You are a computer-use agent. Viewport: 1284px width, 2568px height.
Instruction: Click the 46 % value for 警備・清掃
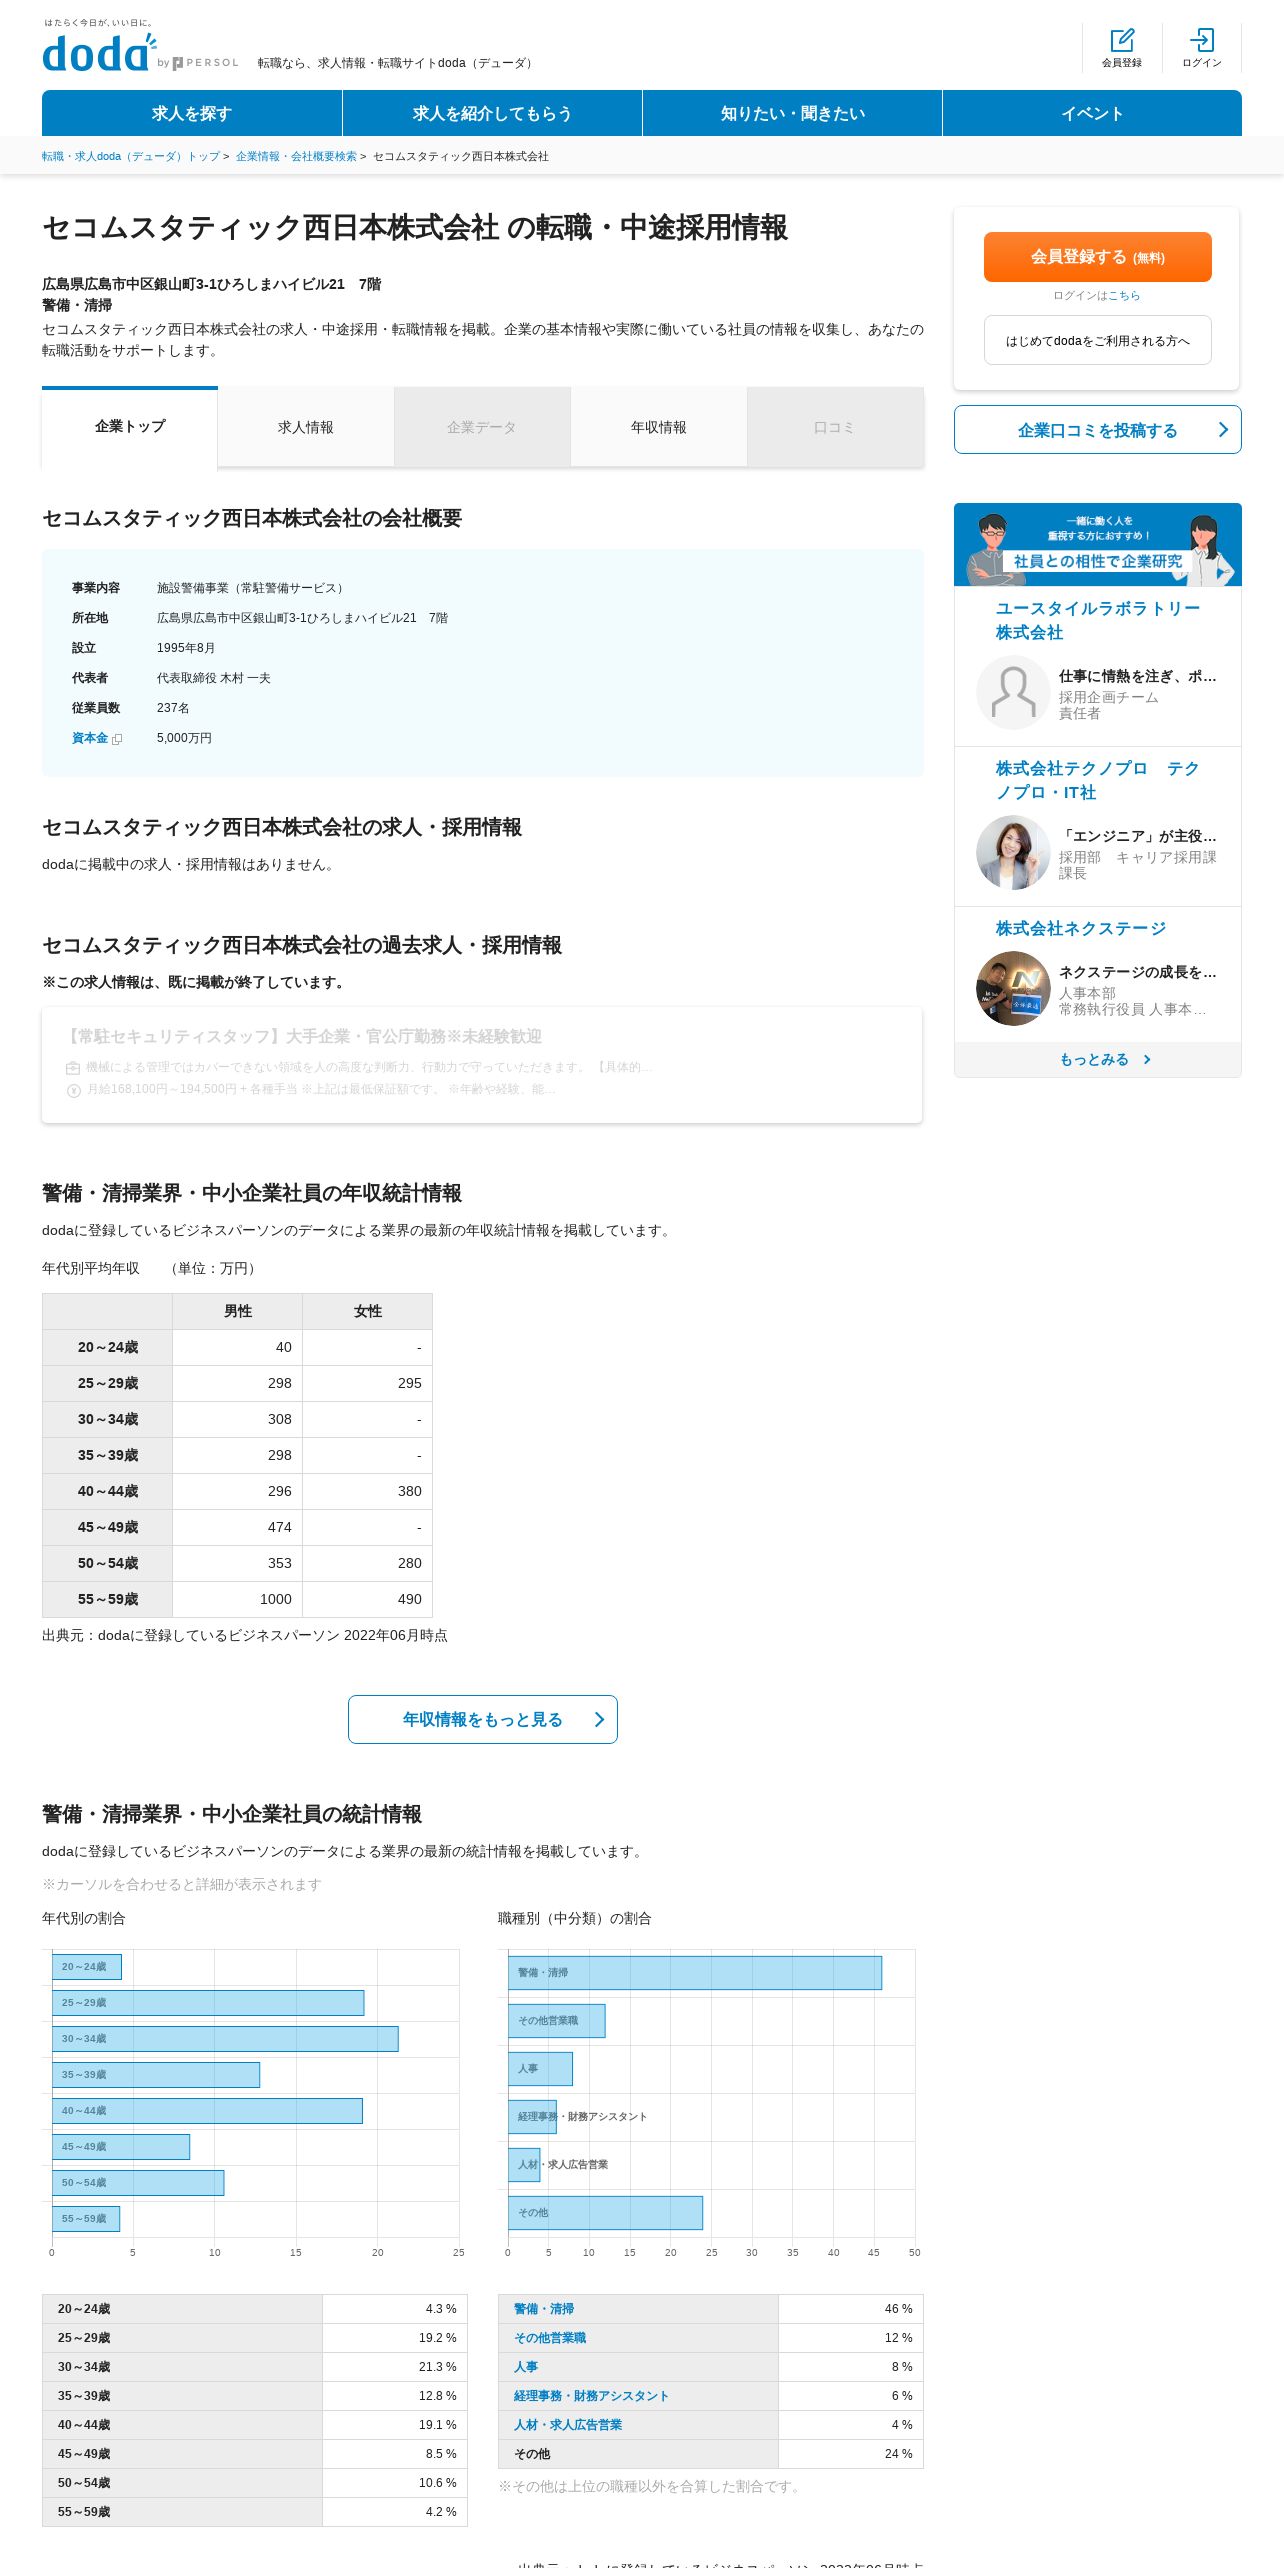898,2309
